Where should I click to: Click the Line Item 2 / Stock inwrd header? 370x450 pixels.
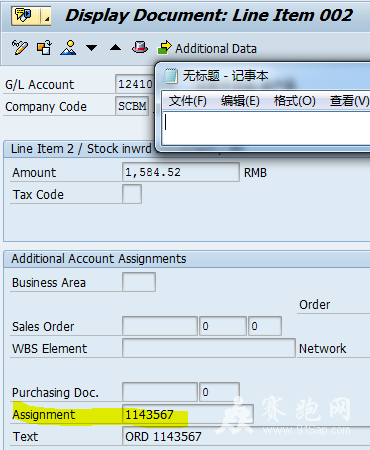click(81, 148)
